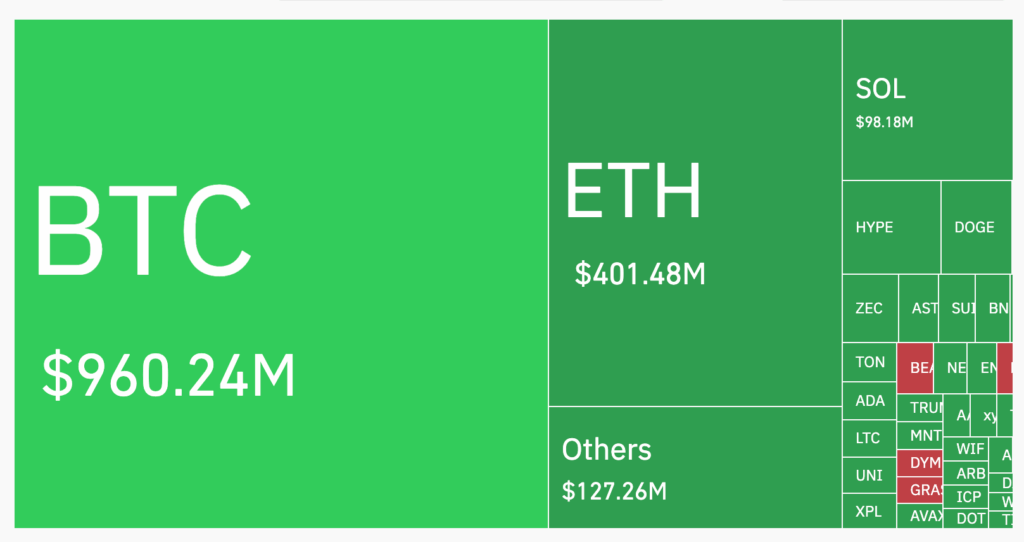Click the DOGE tile

click(975, 227)
